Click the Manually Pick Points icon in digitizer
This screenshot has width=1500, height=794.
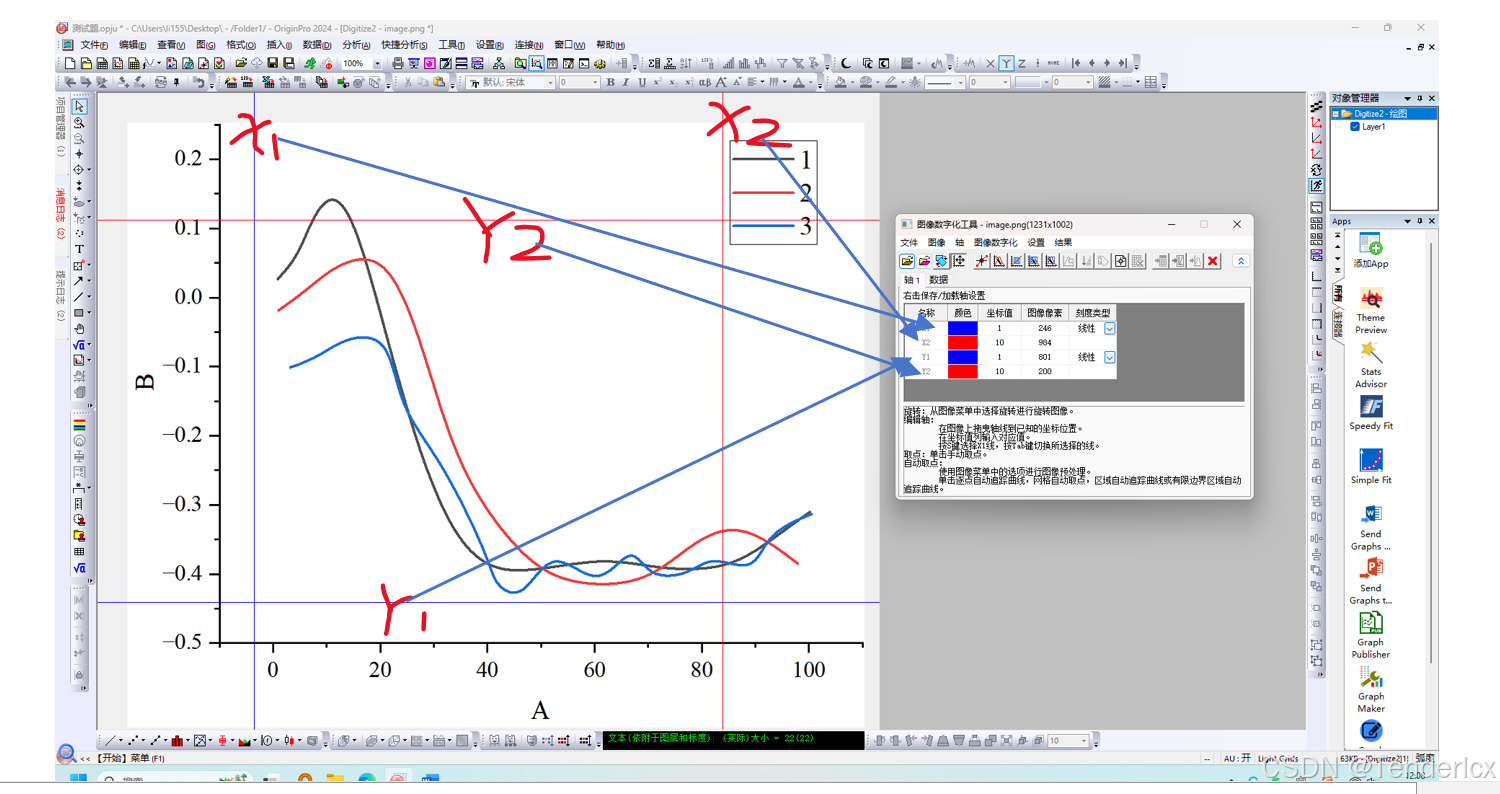click(x=982, y=261)
